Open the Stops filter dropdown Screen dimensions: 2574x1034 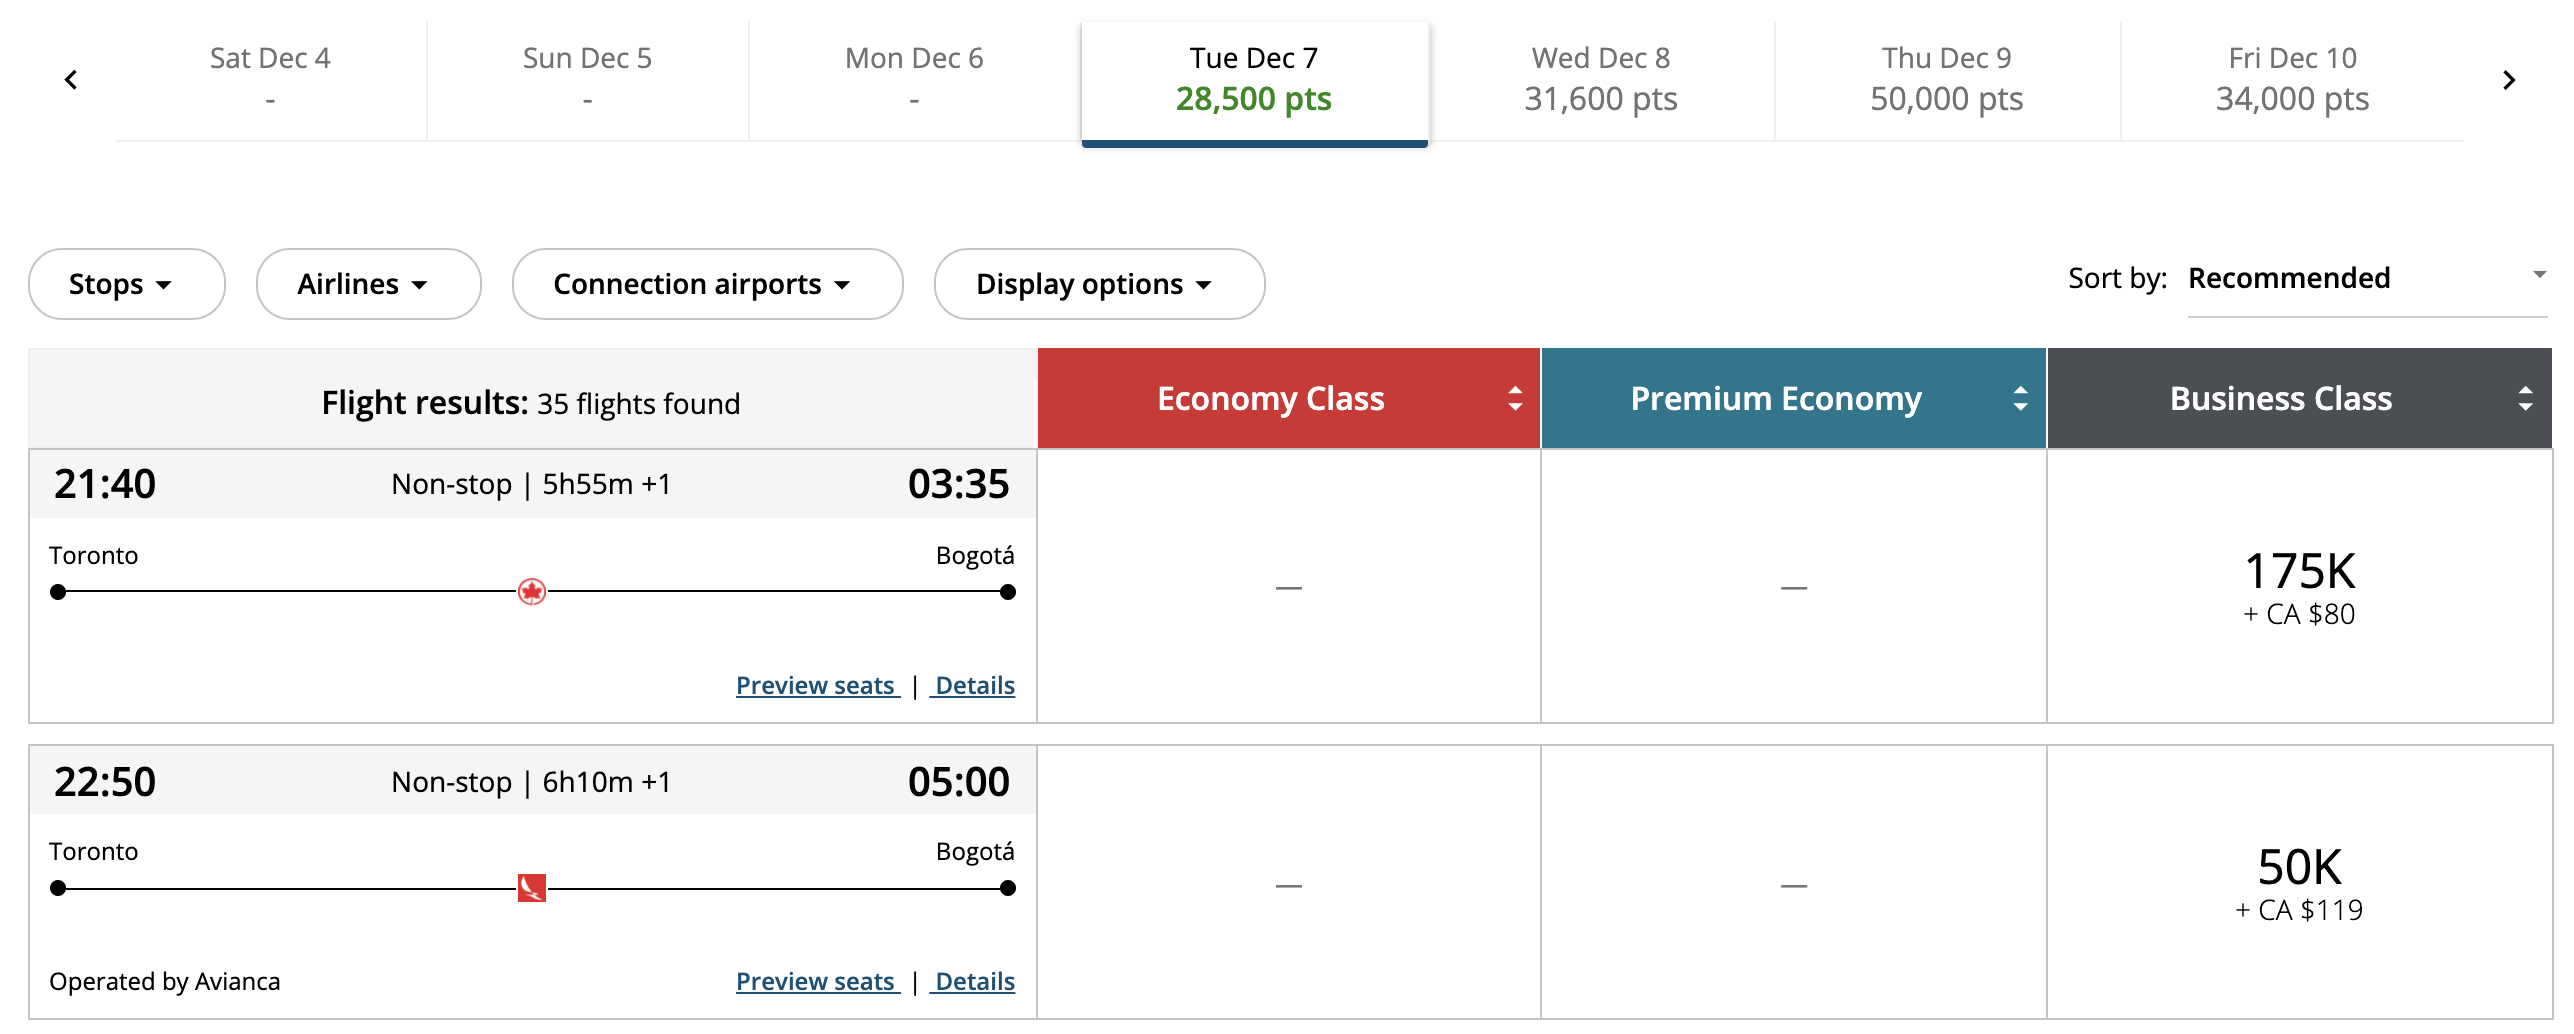(126, 285)
